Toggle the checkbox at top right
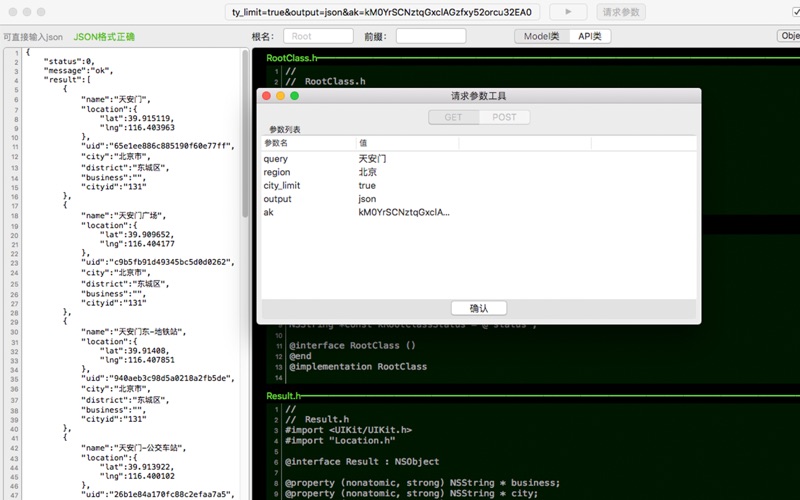Screen dimensions: 800x500 [x=796, y=12]
